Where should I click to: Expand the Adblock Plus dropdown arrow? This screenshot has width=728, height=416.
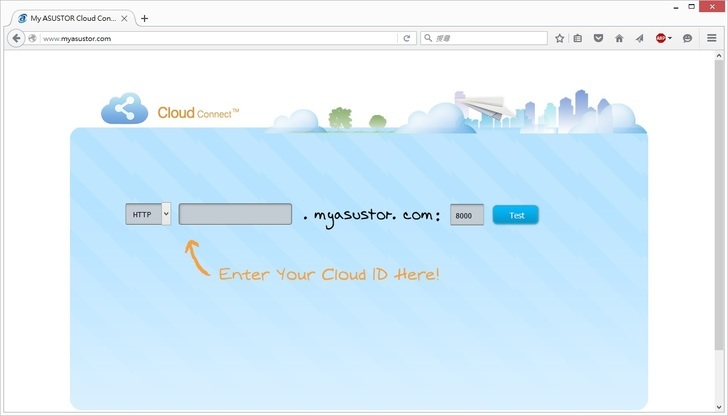[670, 38]
